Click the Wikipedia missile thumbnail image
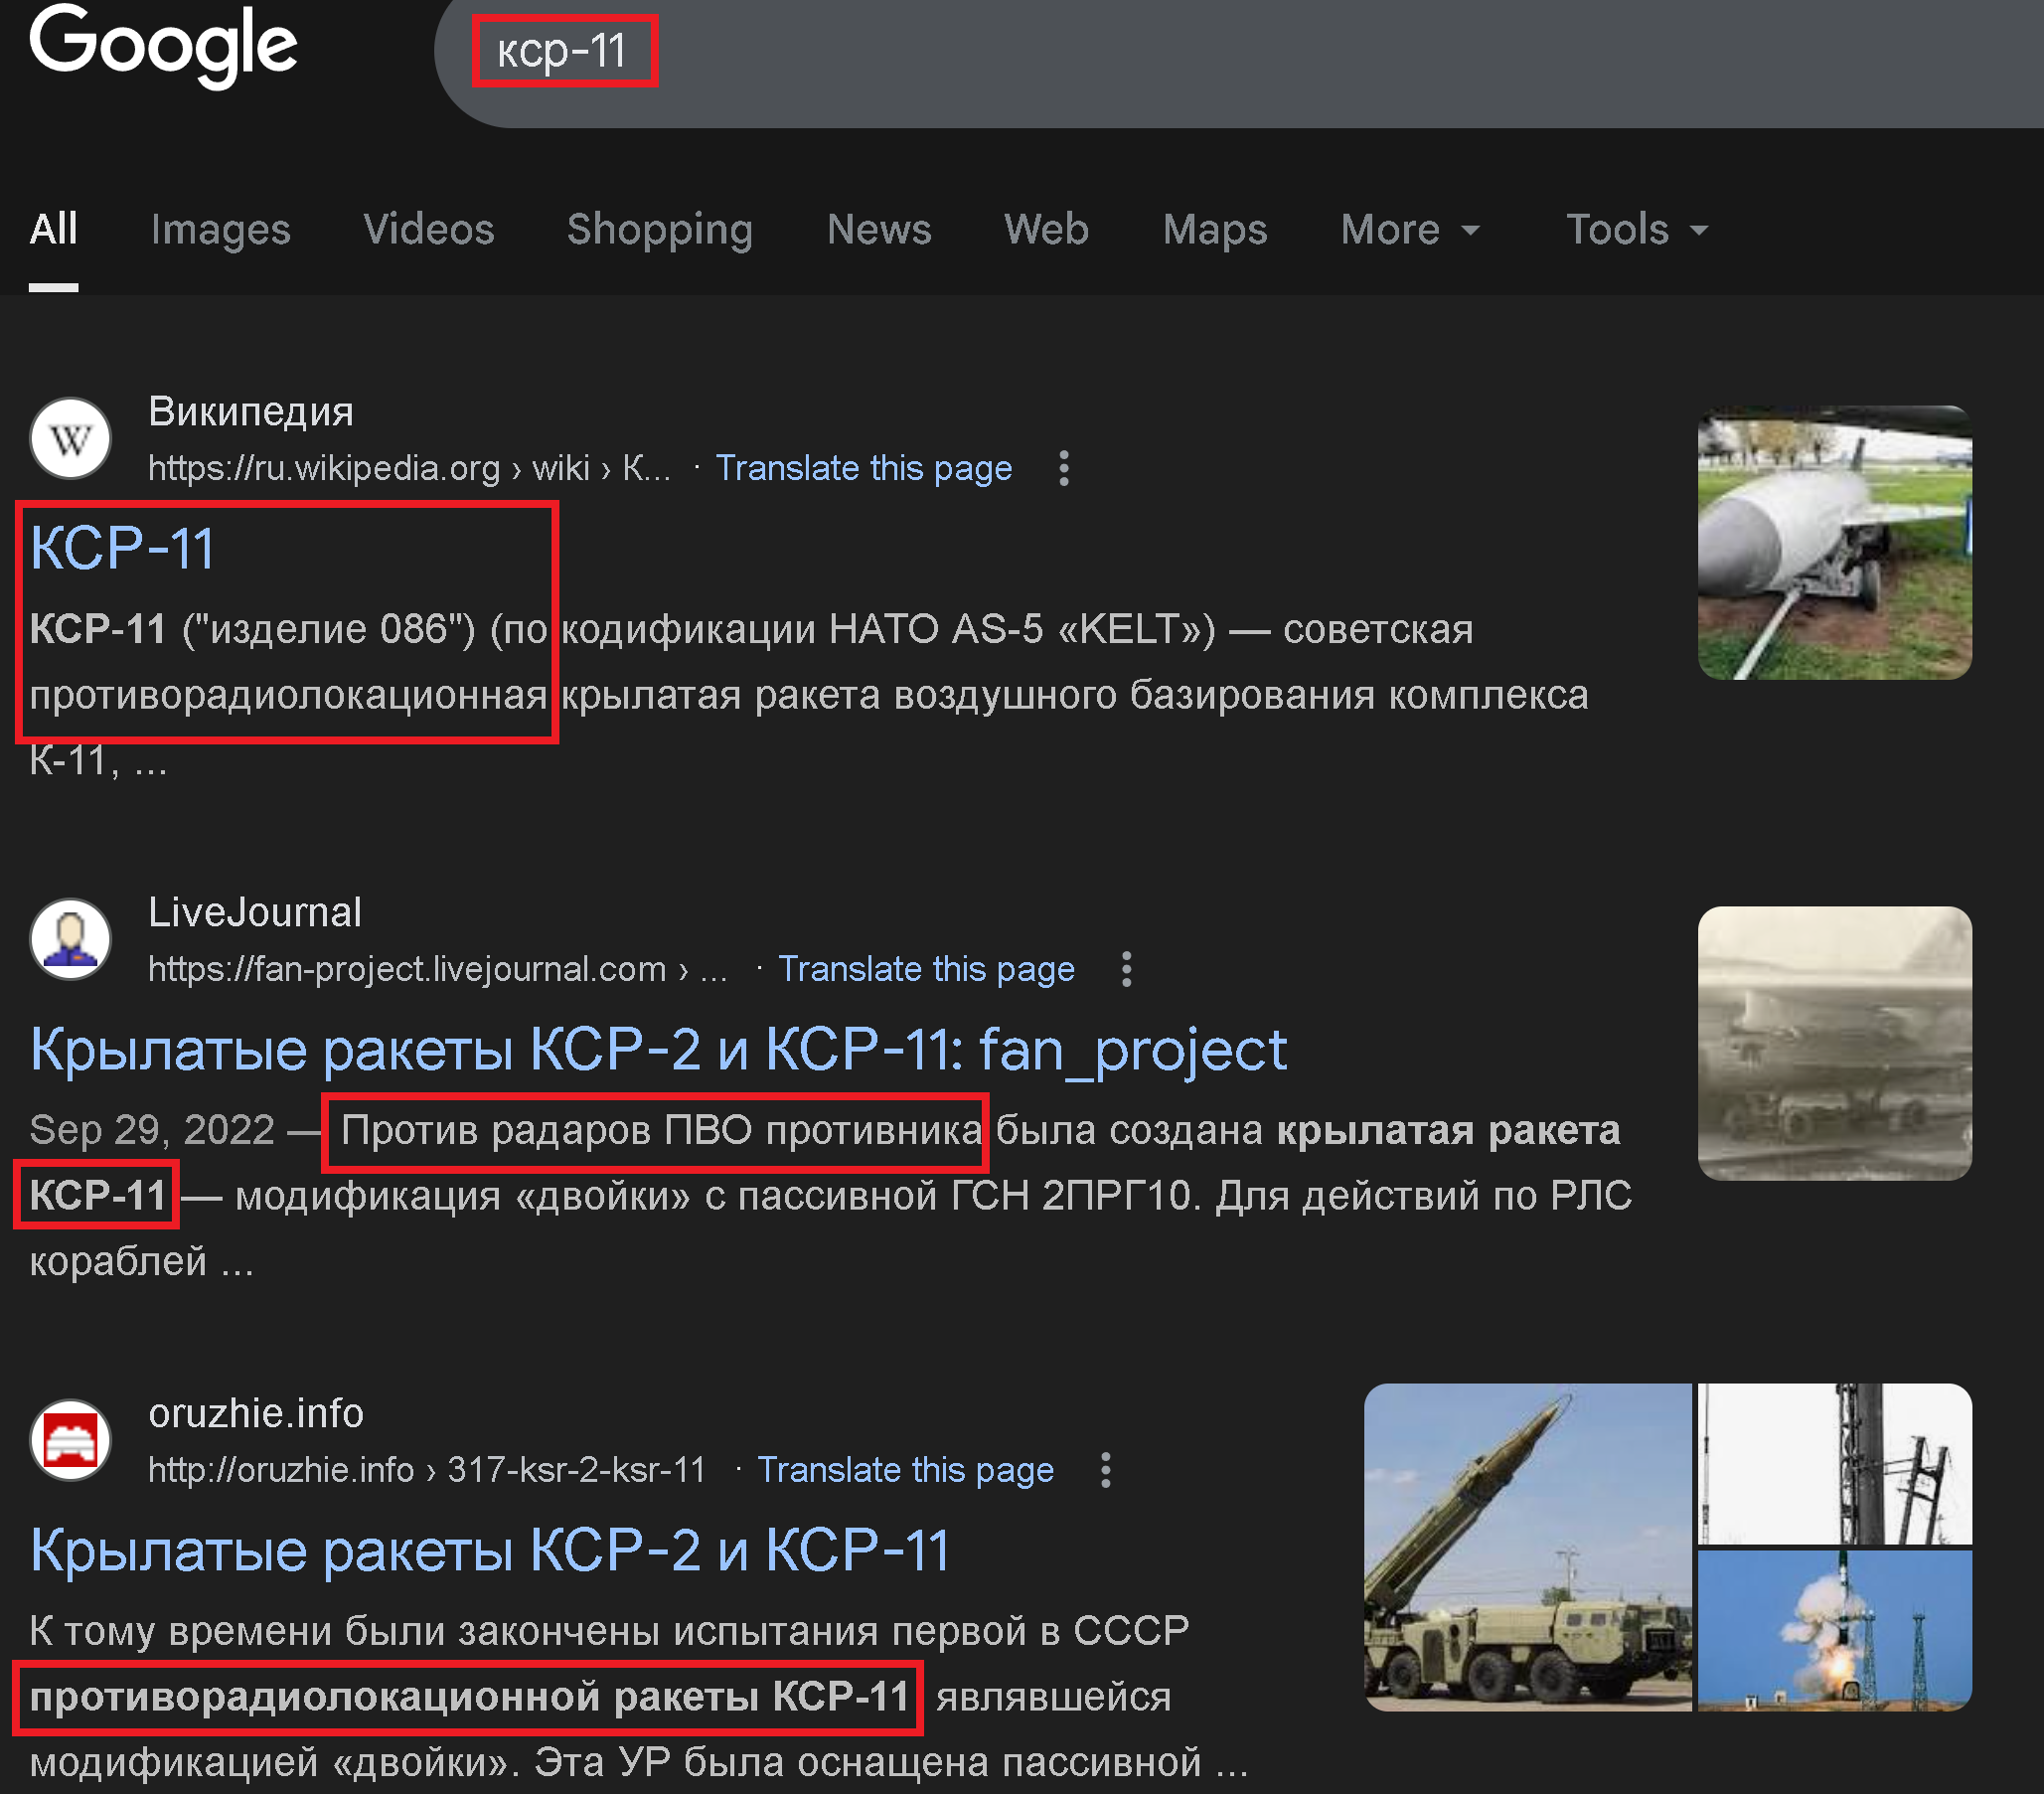Image resolution: width=2044 pixels, height=1794 pixels. click(1834, 543)
